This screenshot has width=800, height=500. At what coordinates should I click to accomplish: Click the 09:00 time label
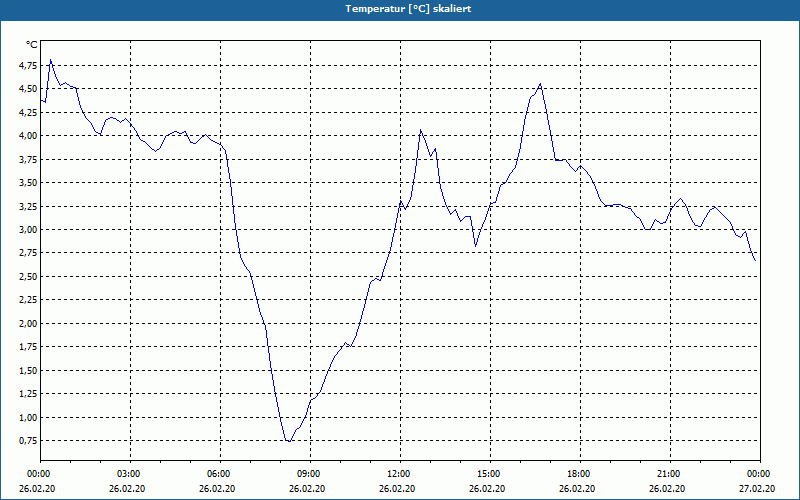point(310,474)
